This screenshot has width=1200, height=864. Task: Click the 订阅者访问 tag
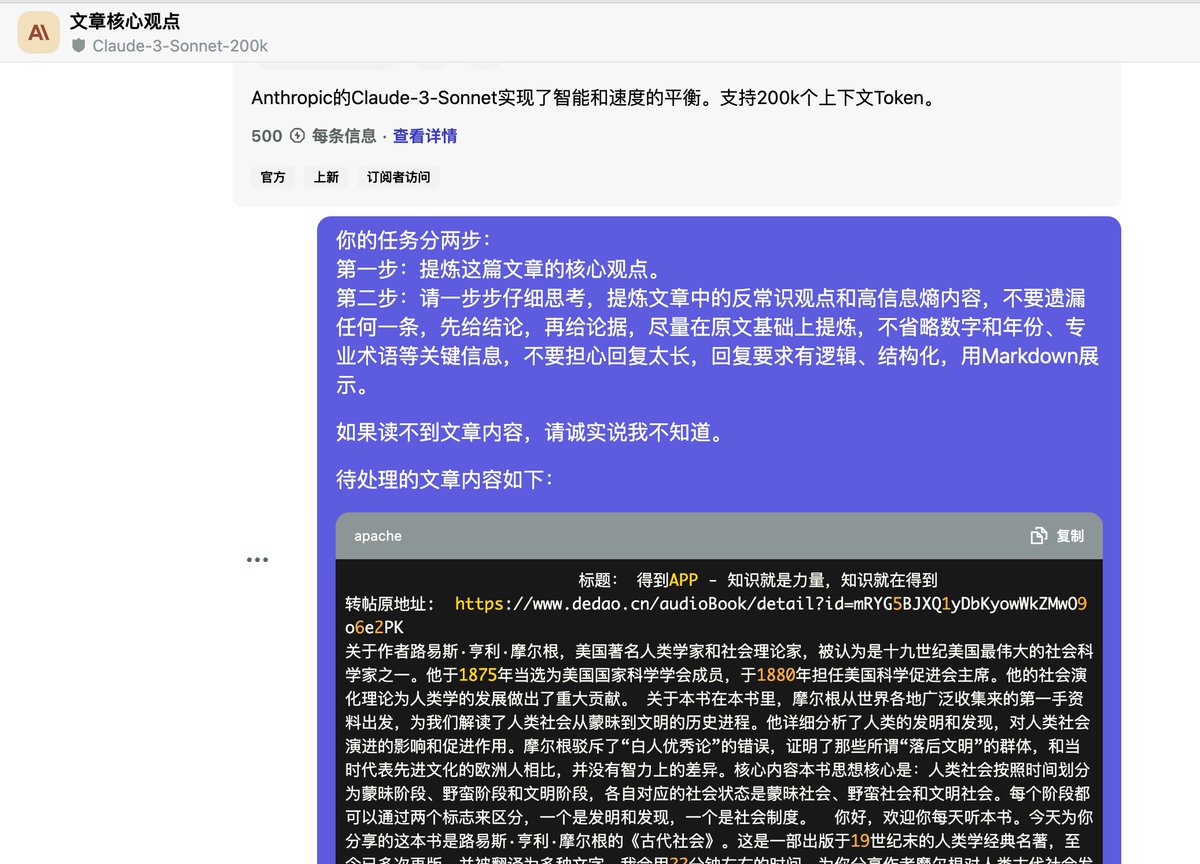click(398, 177)
